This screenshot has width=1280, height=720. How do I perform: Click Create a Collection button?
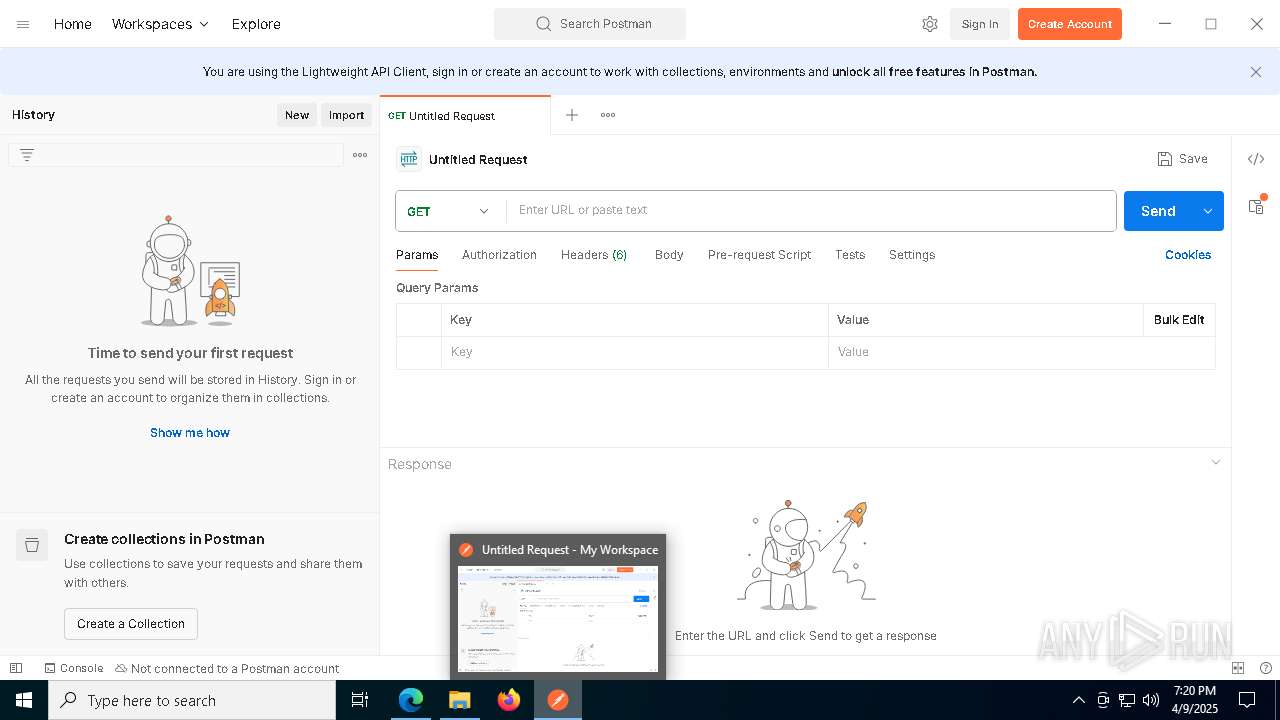[131, 624]
